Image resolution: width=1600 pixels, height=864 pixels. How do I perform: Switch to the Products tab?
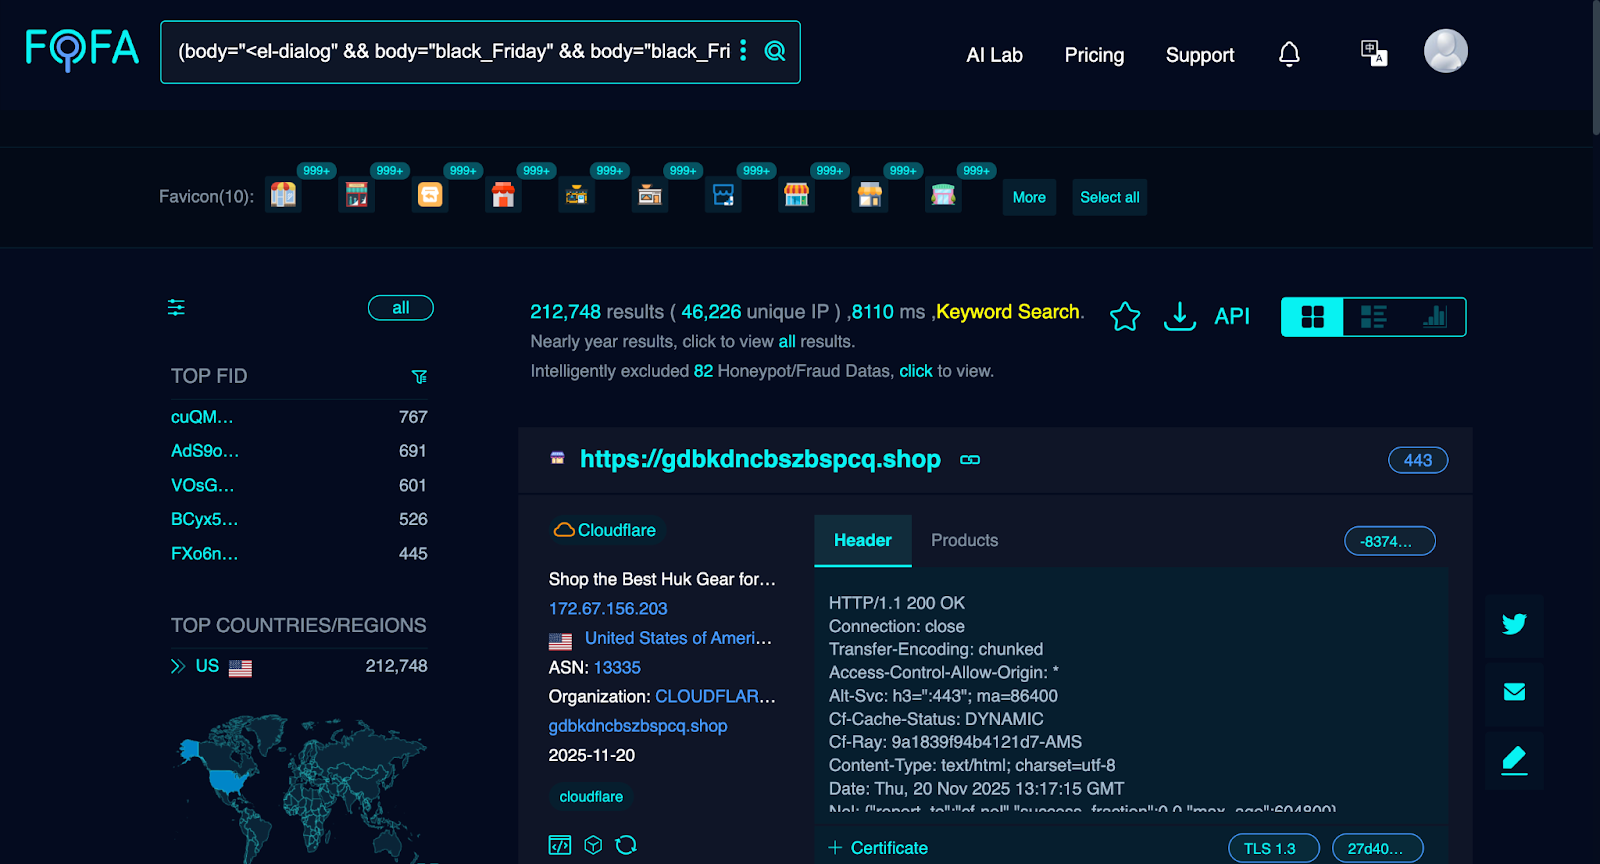tap(965, 540)
